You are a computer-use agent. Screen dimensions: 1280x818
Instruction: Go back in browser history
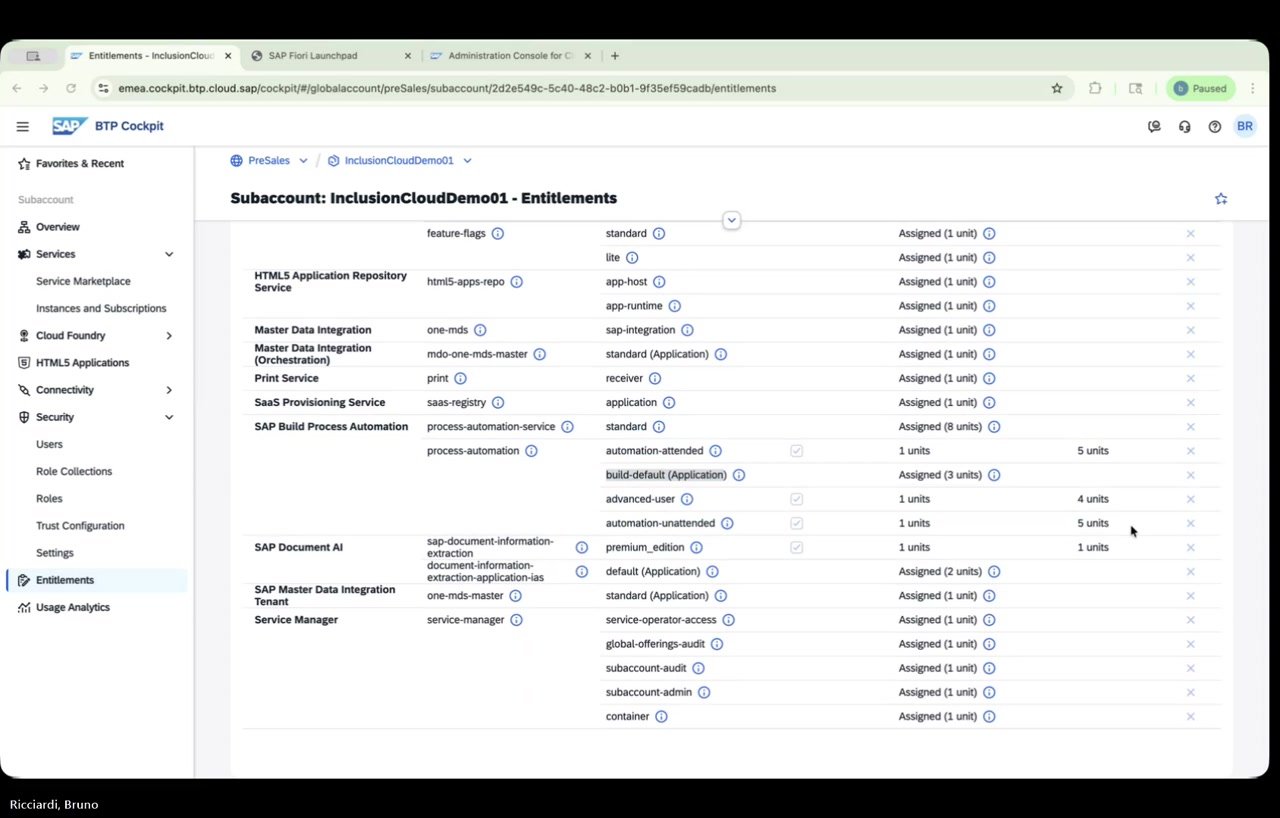[17, 88]
